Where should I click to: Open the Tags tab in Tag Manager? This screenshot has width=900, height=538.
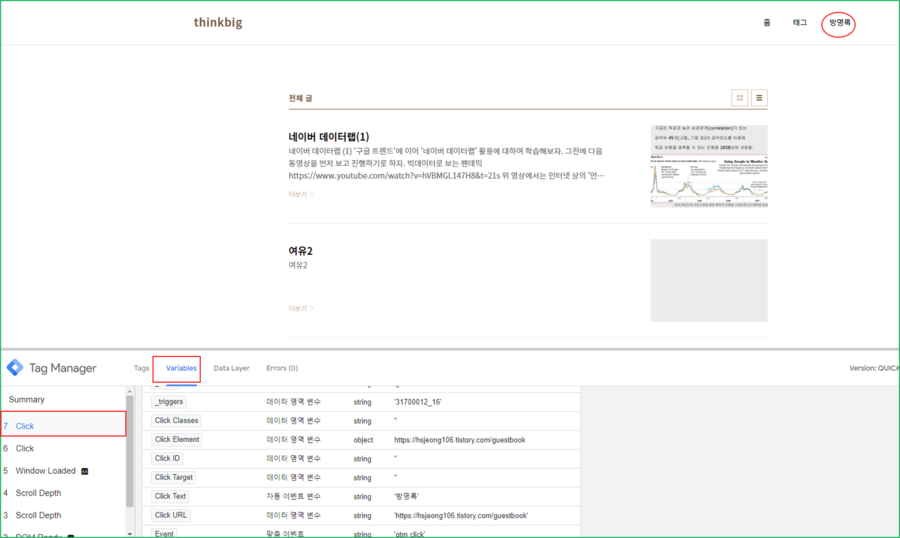tap(141, 368)
